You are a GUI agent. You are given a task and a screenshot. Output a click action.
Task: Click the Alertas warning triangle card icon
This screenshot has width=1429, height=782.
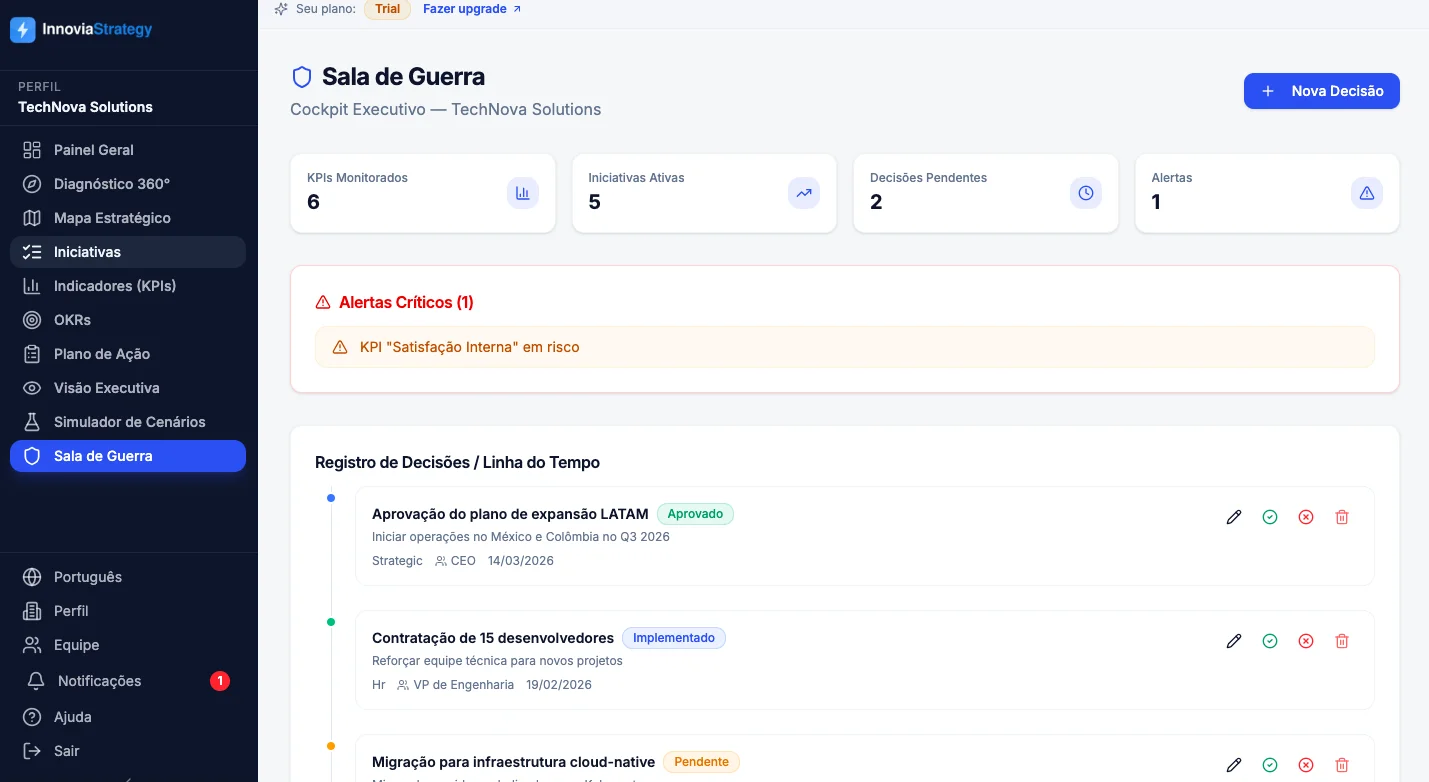(1367, 193)
